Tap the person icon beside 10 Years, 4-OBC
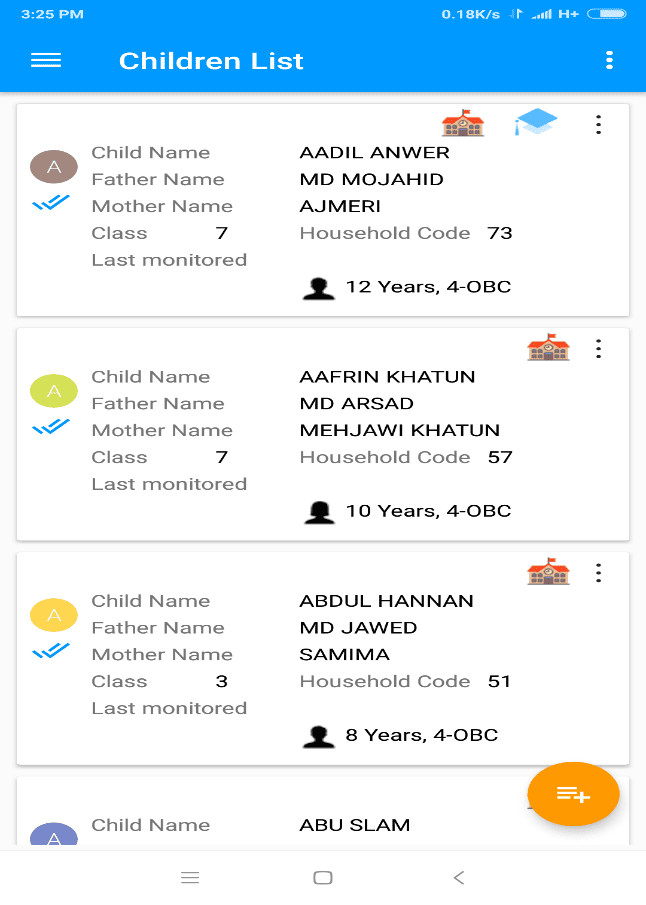Image resolution: width=646 pixels, height=905 pixels. [319, 511]
